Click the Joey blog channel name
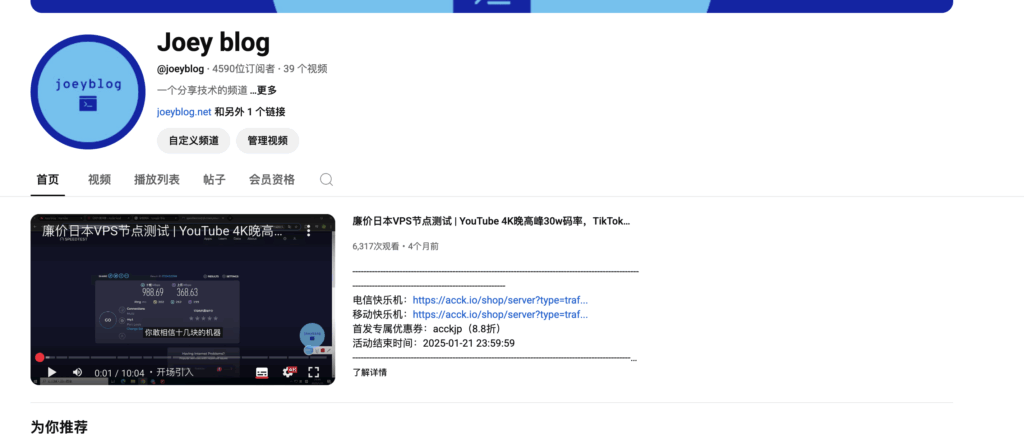Screen dimensions: 1024x444 [214, 42]
